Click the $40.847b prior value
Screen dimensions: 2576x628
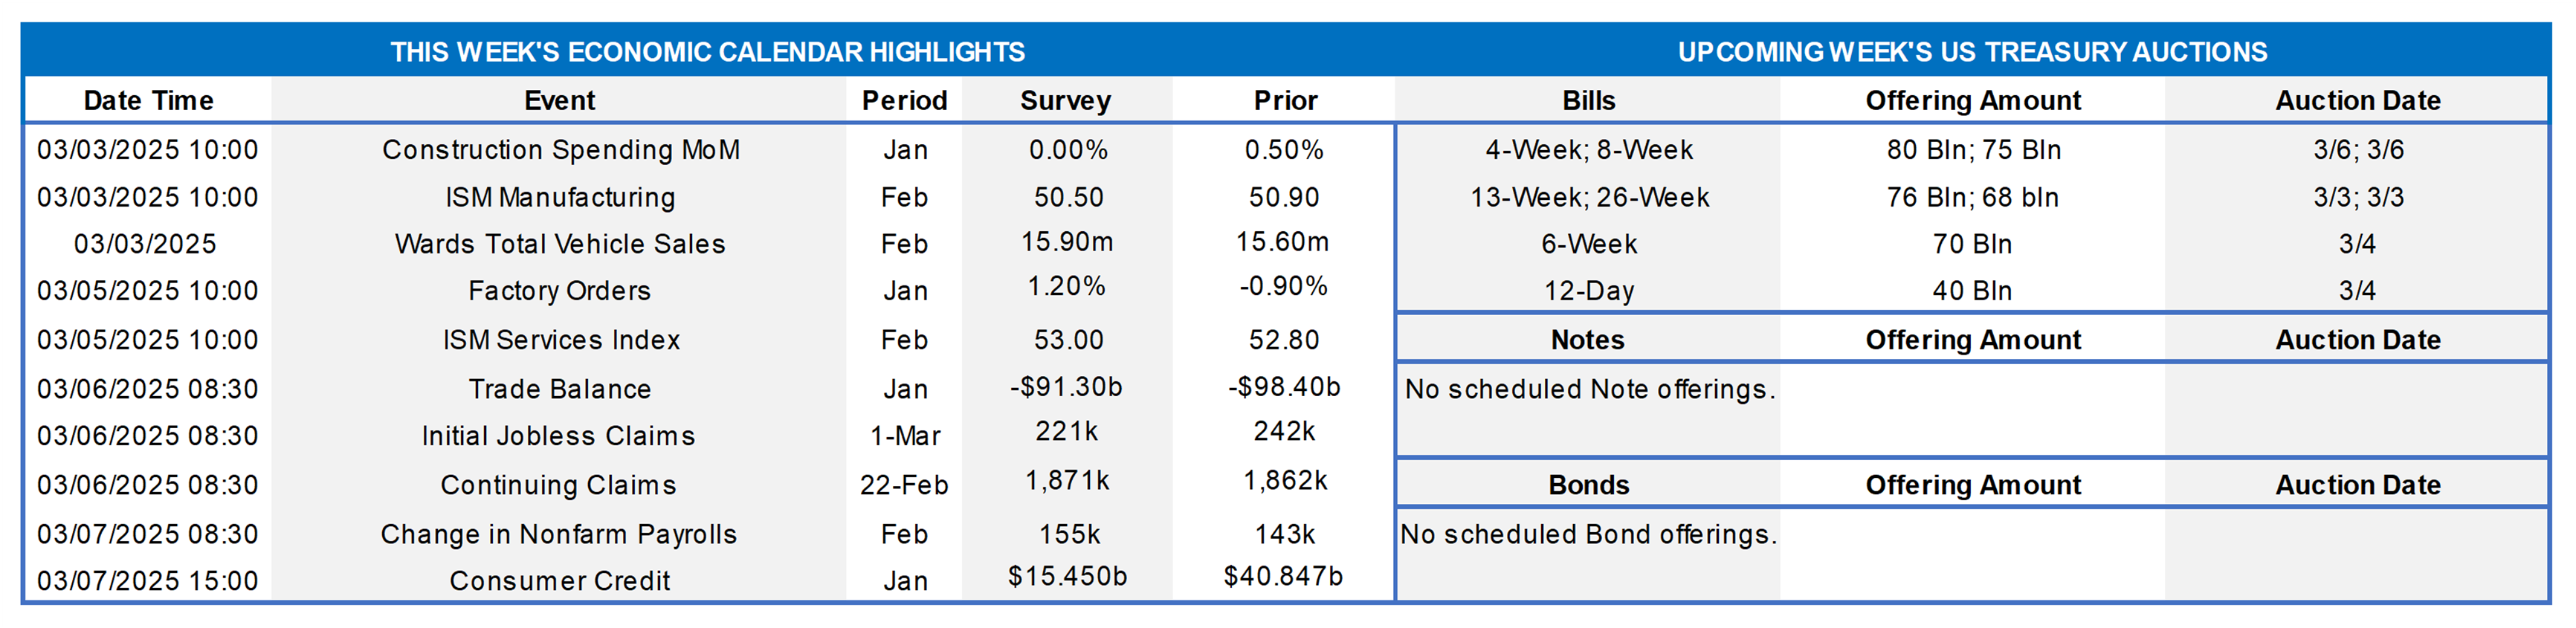pos(1283,577)
